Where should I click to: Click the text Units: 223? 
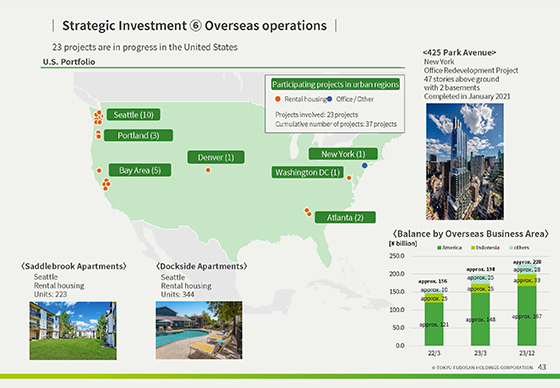coord(50,294)
